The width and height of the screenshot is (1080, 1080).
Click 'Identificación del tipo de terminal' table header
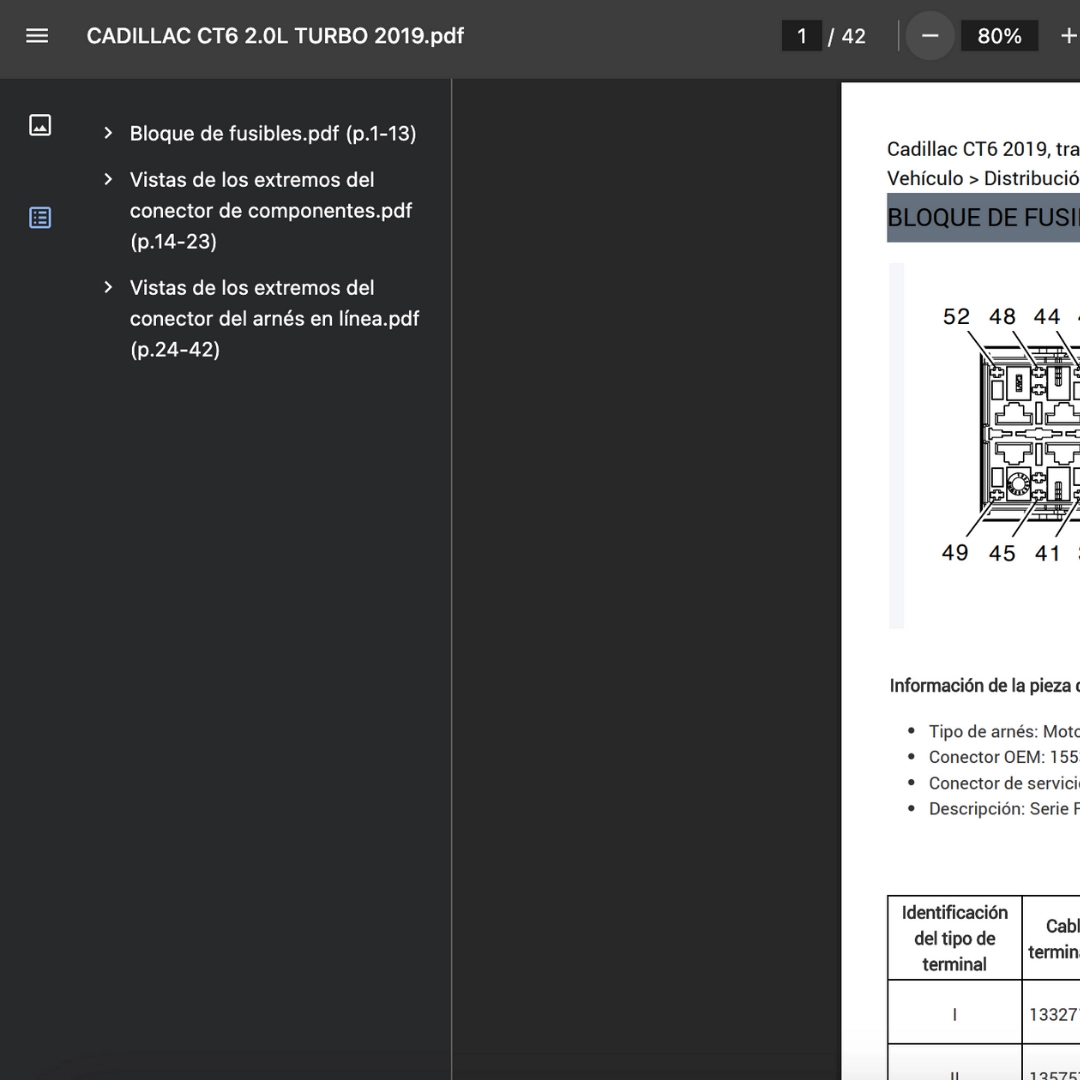click(x=955, y=938)
